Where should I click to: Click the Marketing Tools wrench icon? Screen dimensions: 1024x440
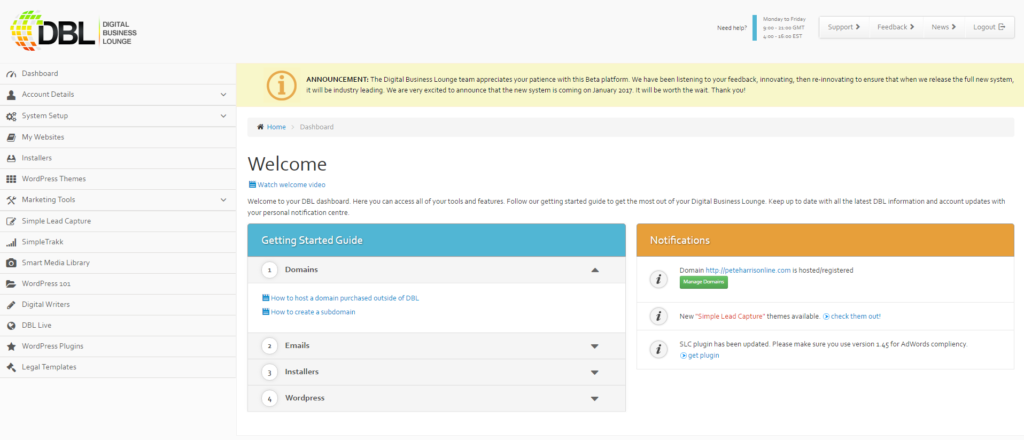(x=11, y=200)
